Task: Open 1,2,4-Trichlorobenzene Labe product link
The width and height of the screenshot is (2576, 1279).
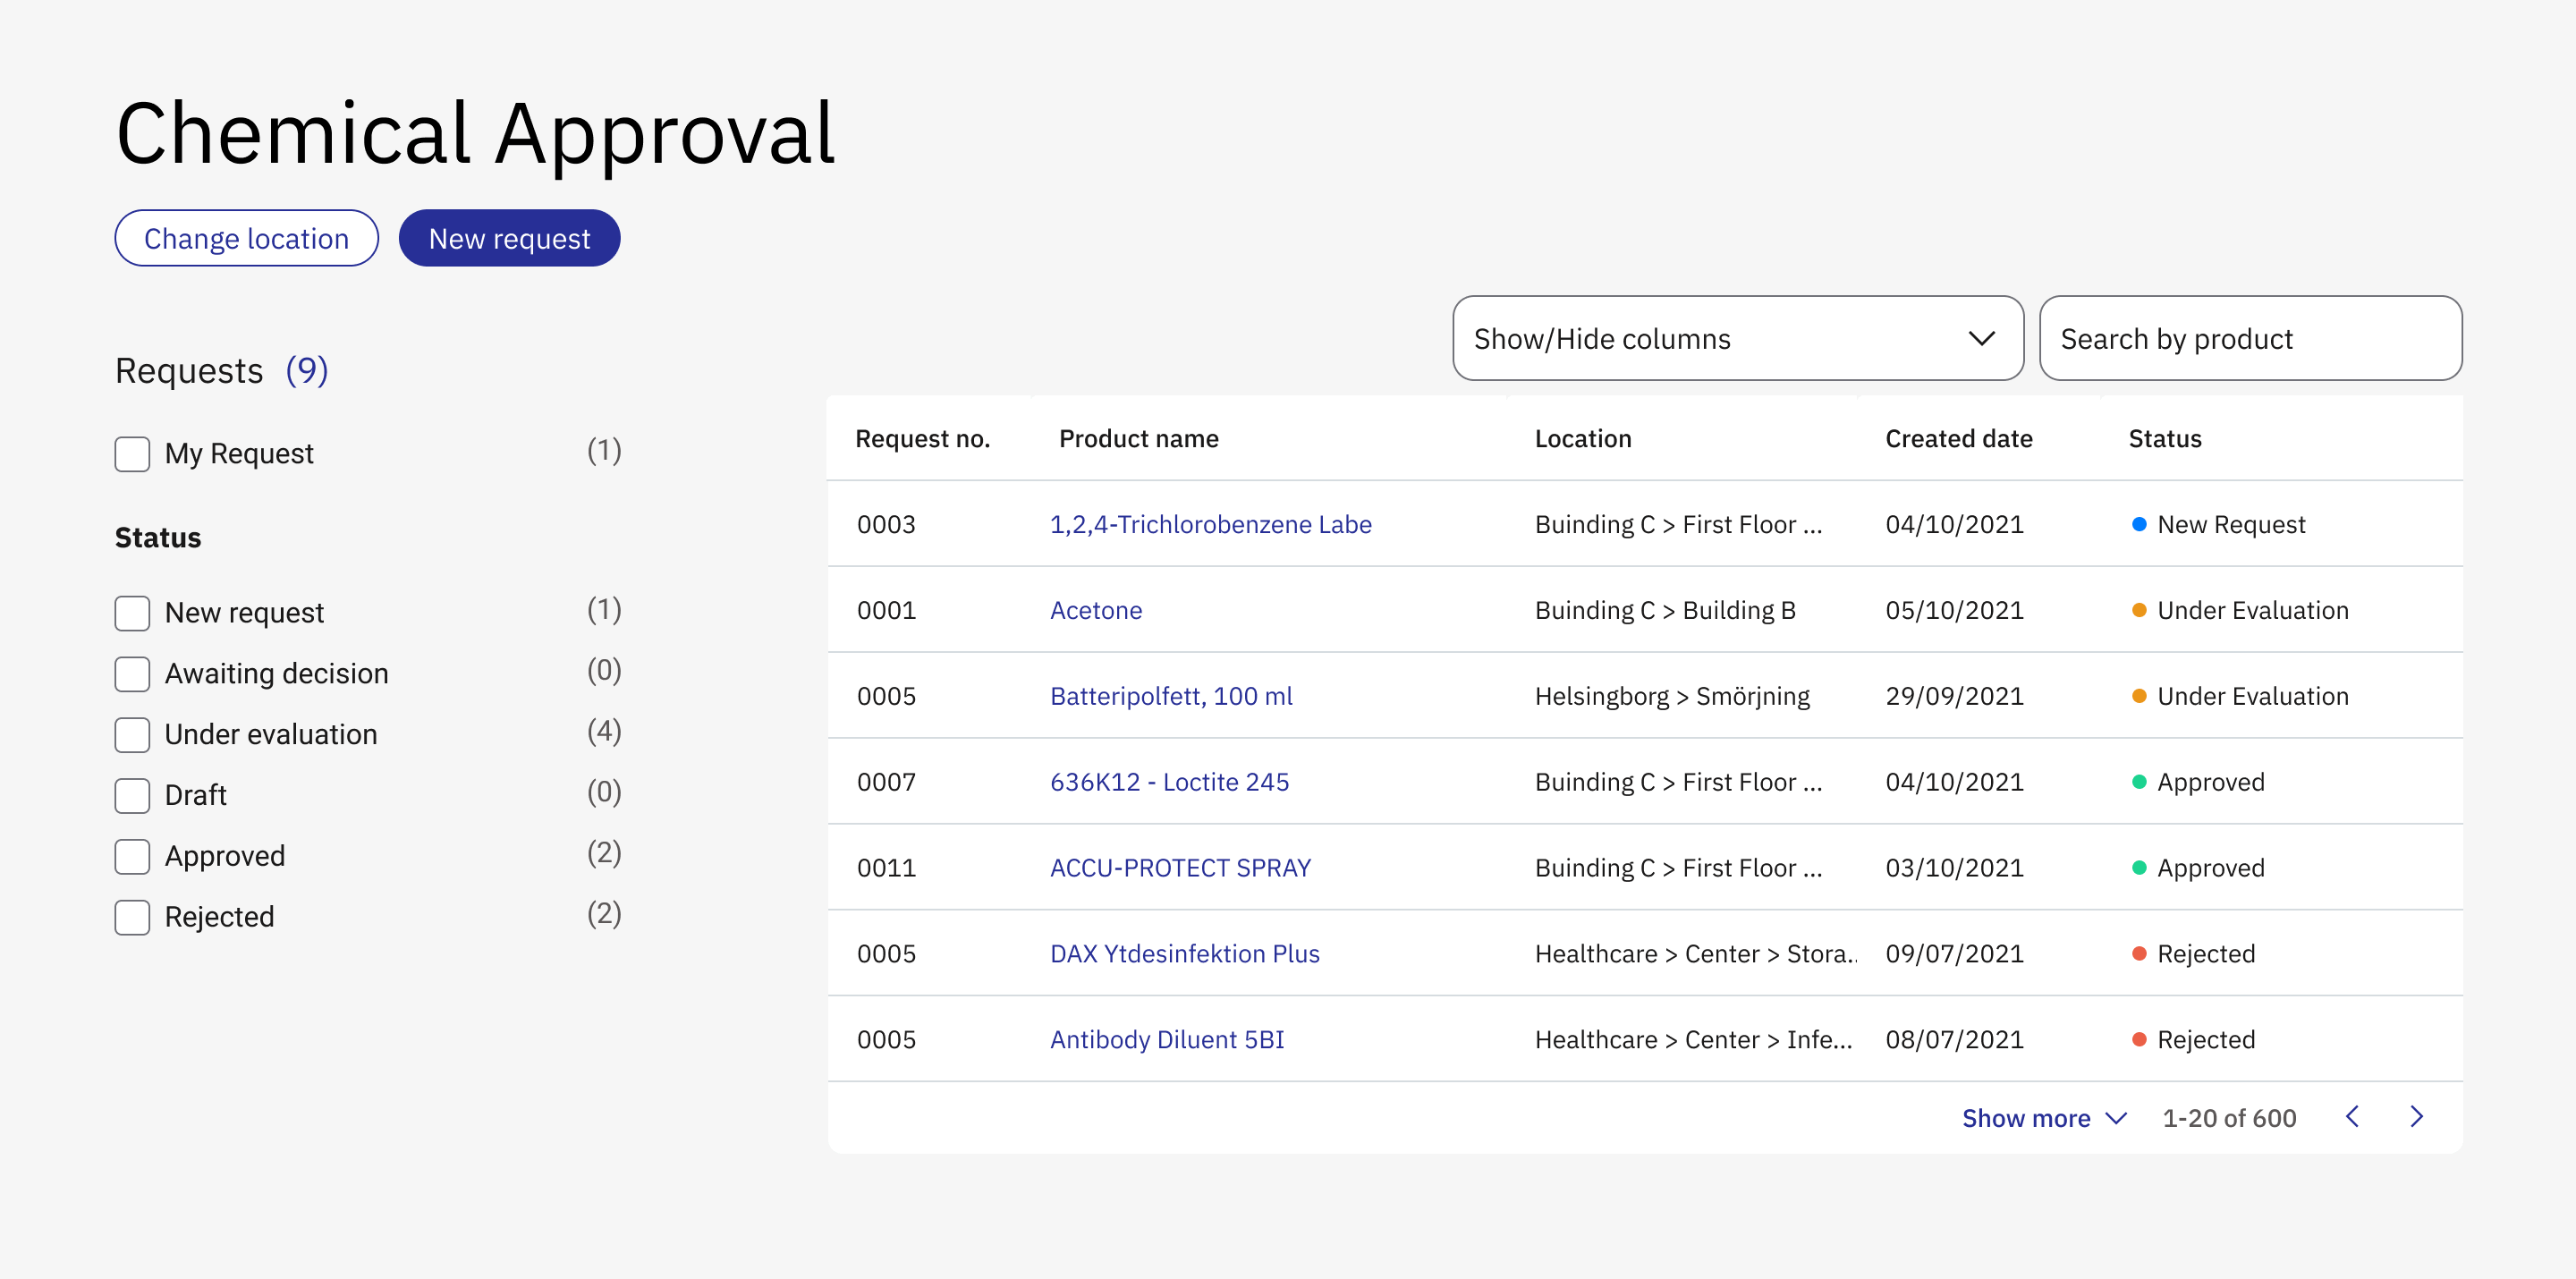Action: 1210,525
